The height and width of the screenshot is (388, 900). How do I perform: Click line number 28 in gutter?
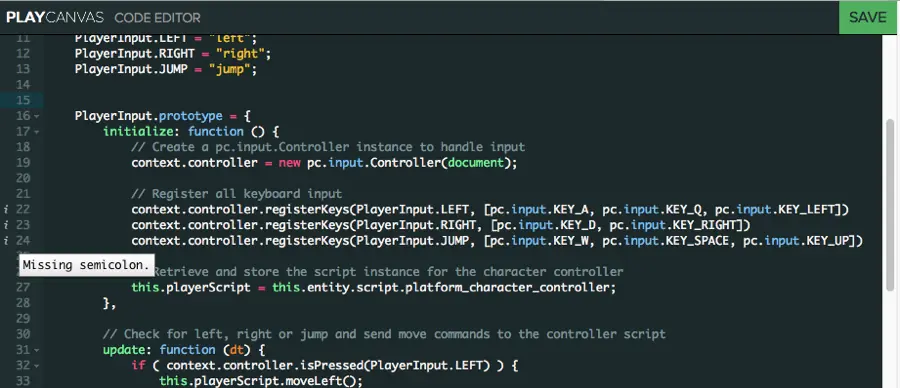(23, 302)
